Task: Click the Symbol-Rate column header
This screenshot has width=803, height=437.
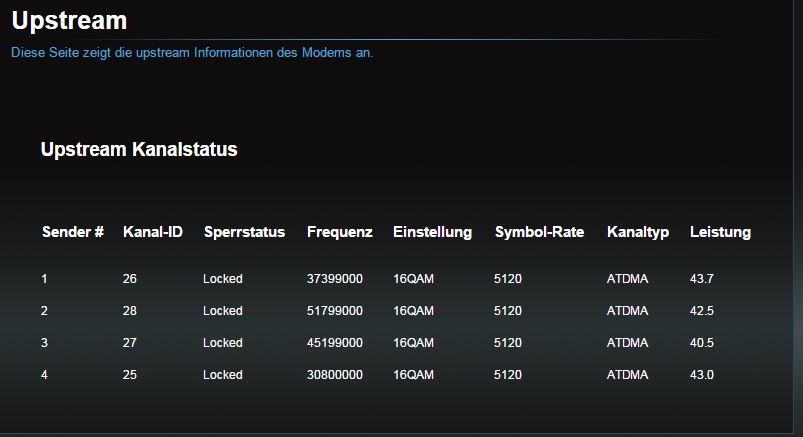Action: click(x=539, y=232)
